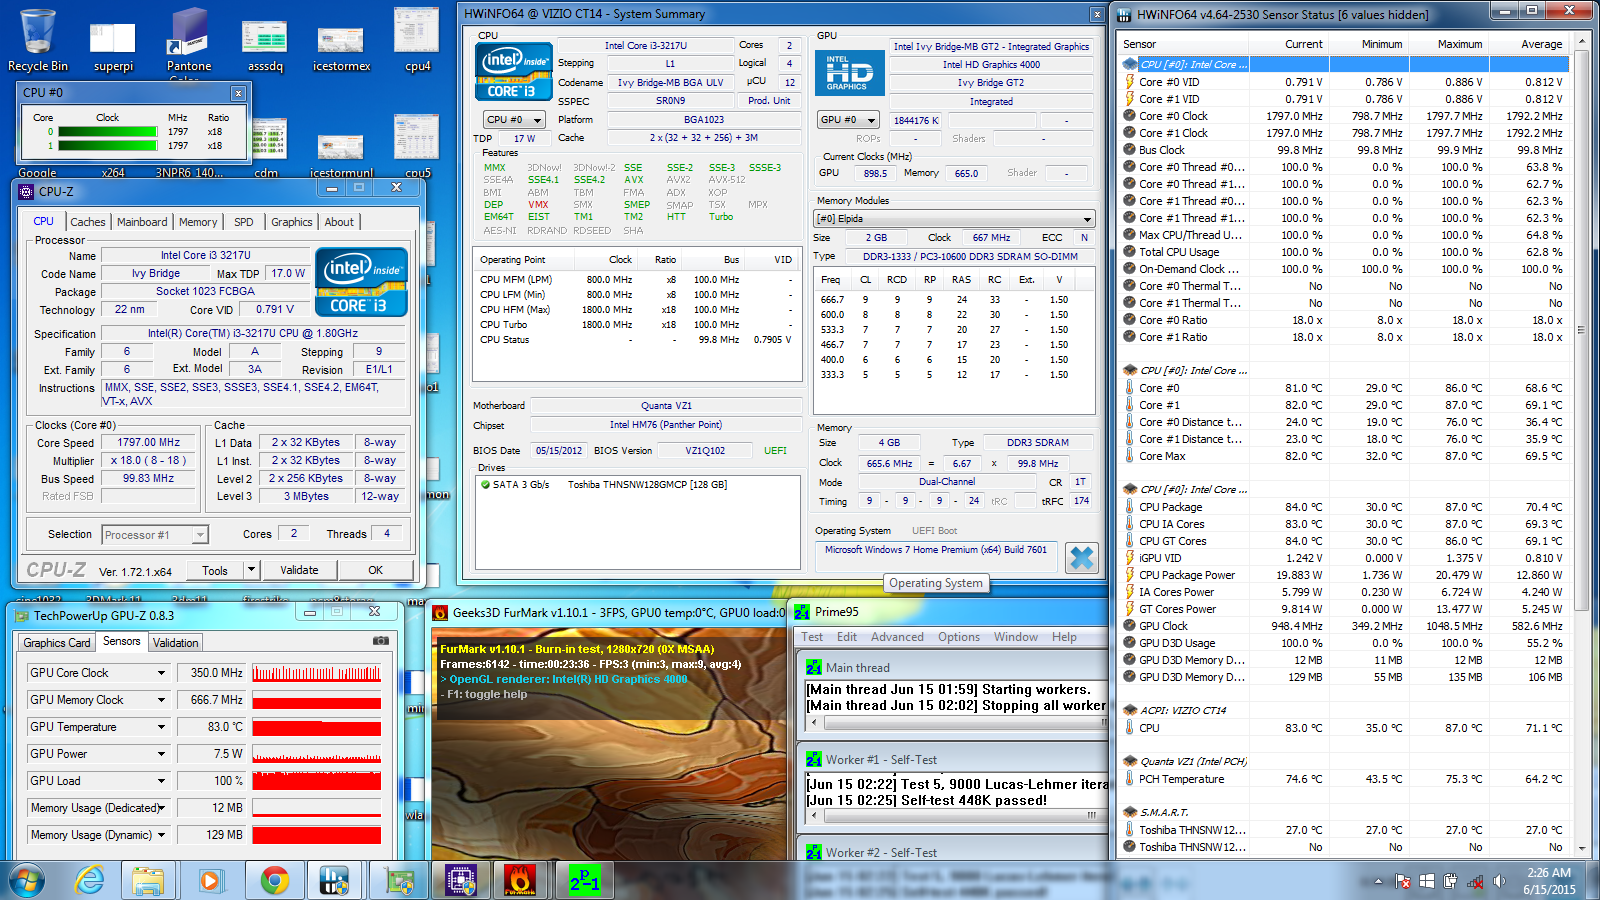This screenshot has height=900, width=1600.
Task: Click the GPU Load red history graph
Action: [317, 781]
